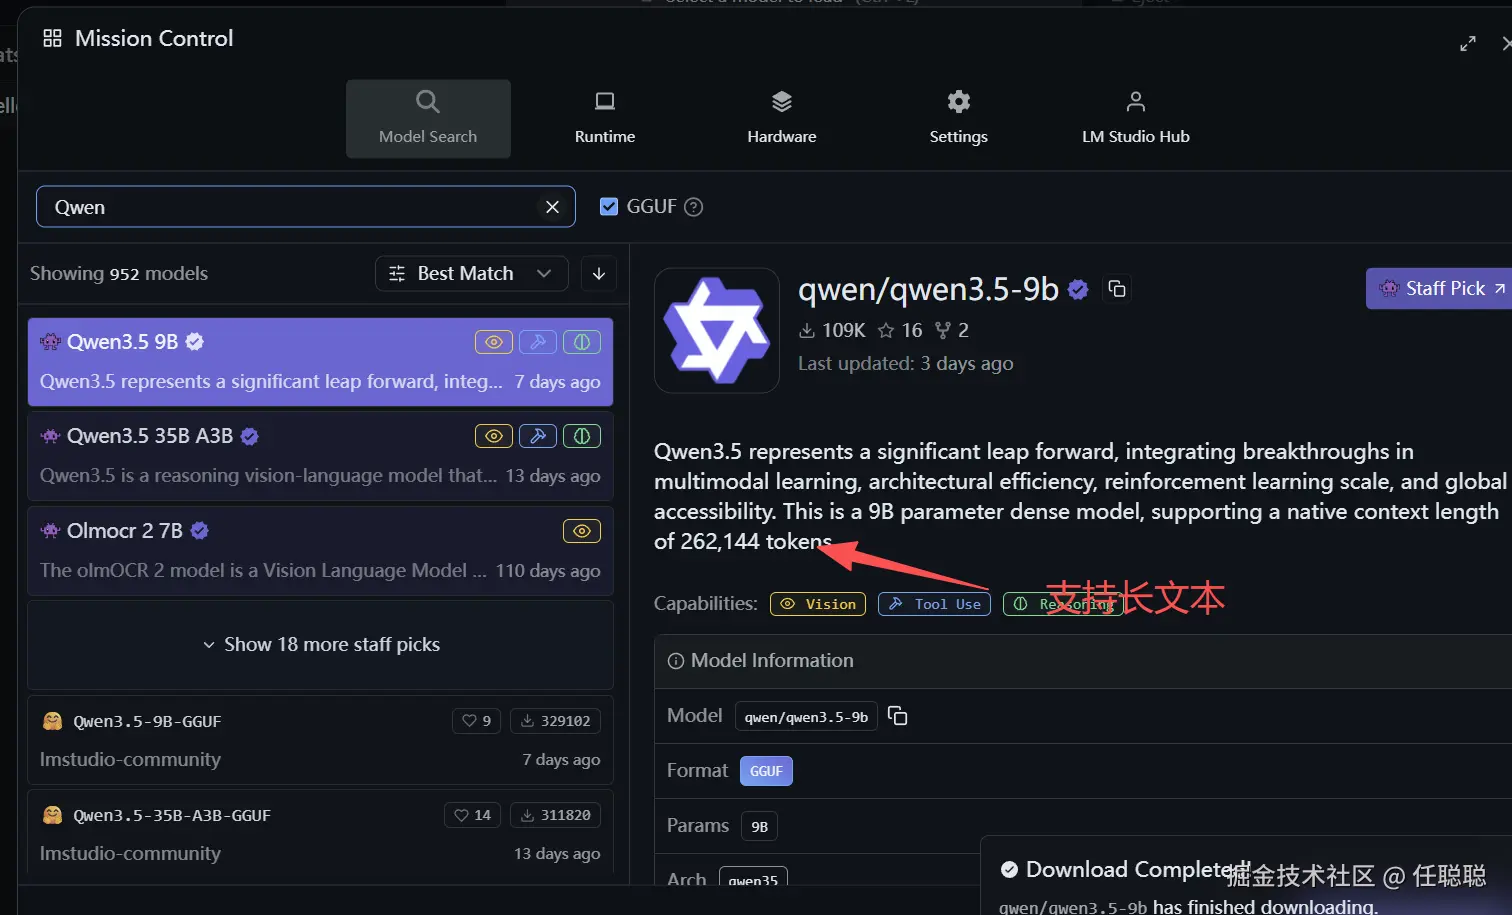Click the 'Last updated: 3 days ago' text
1512x915 pixels.
[906, 364]
